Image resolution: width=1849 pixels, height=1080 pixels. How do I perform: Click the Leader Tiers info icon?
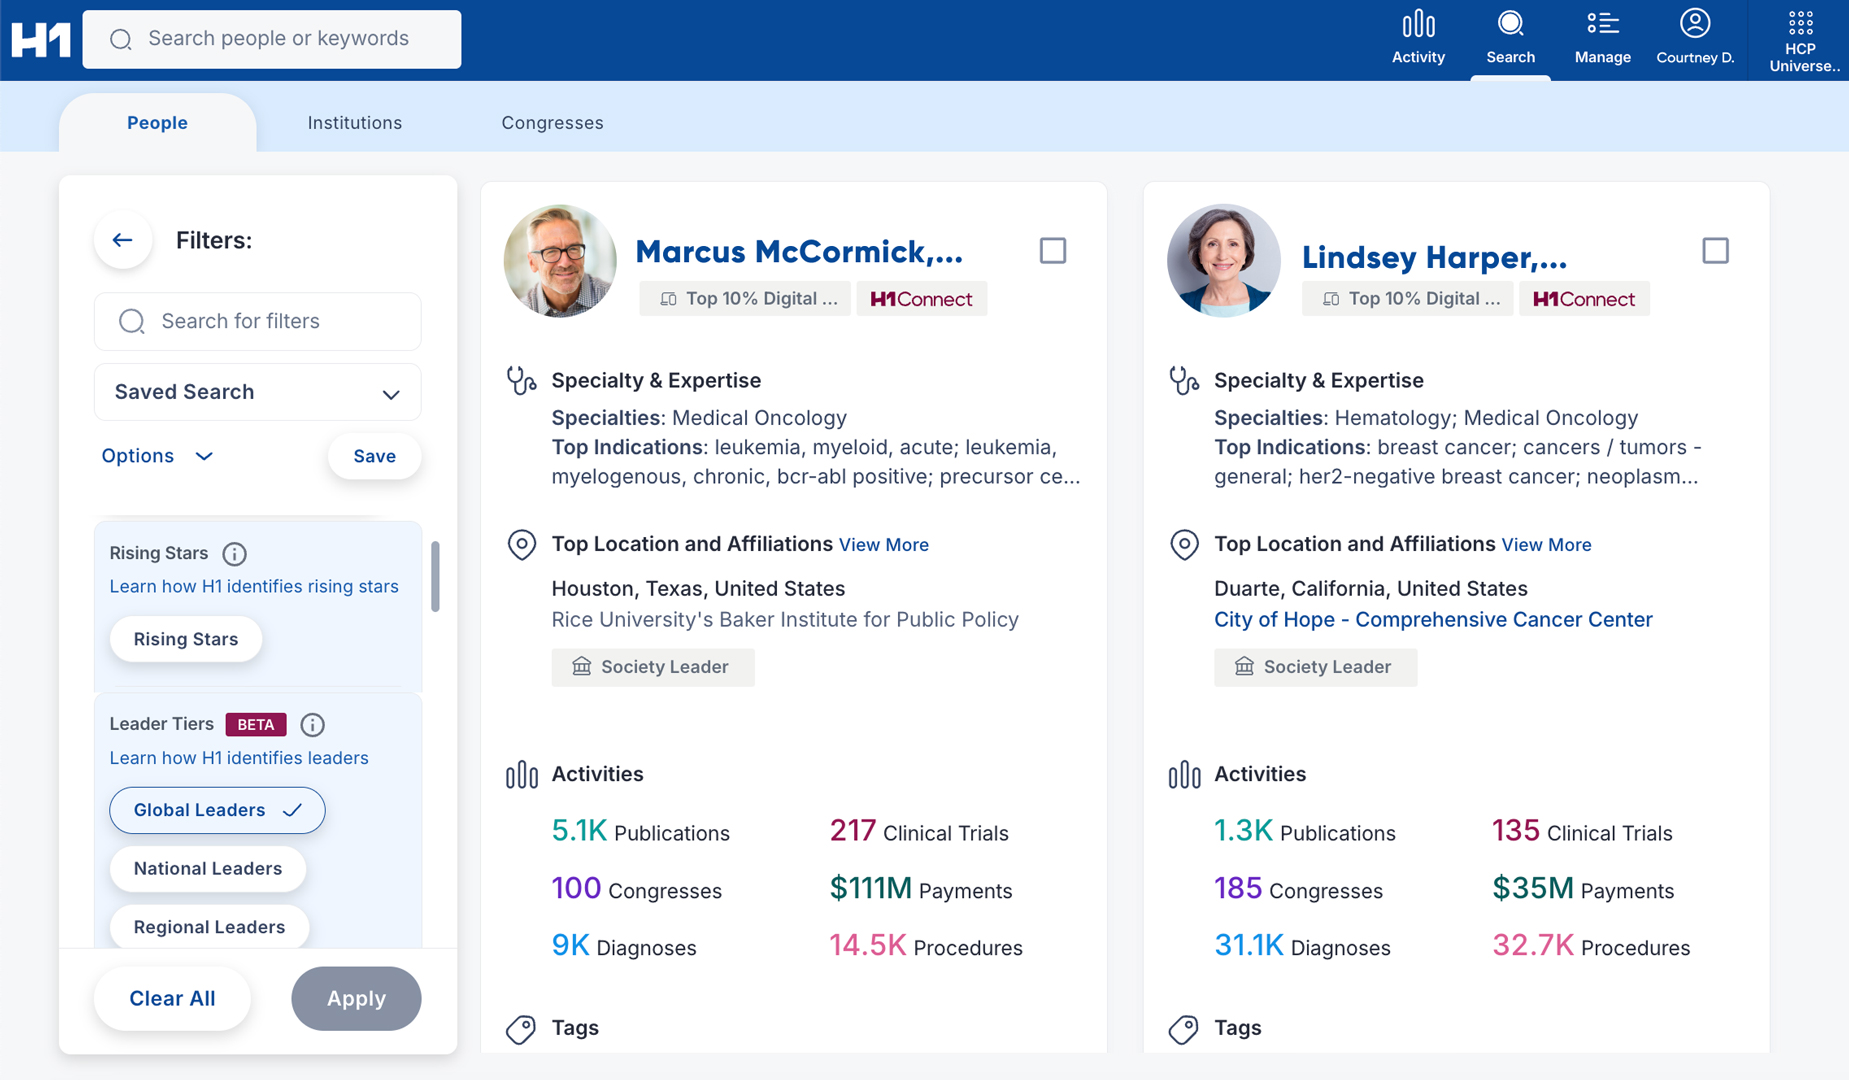click(312, 724)
